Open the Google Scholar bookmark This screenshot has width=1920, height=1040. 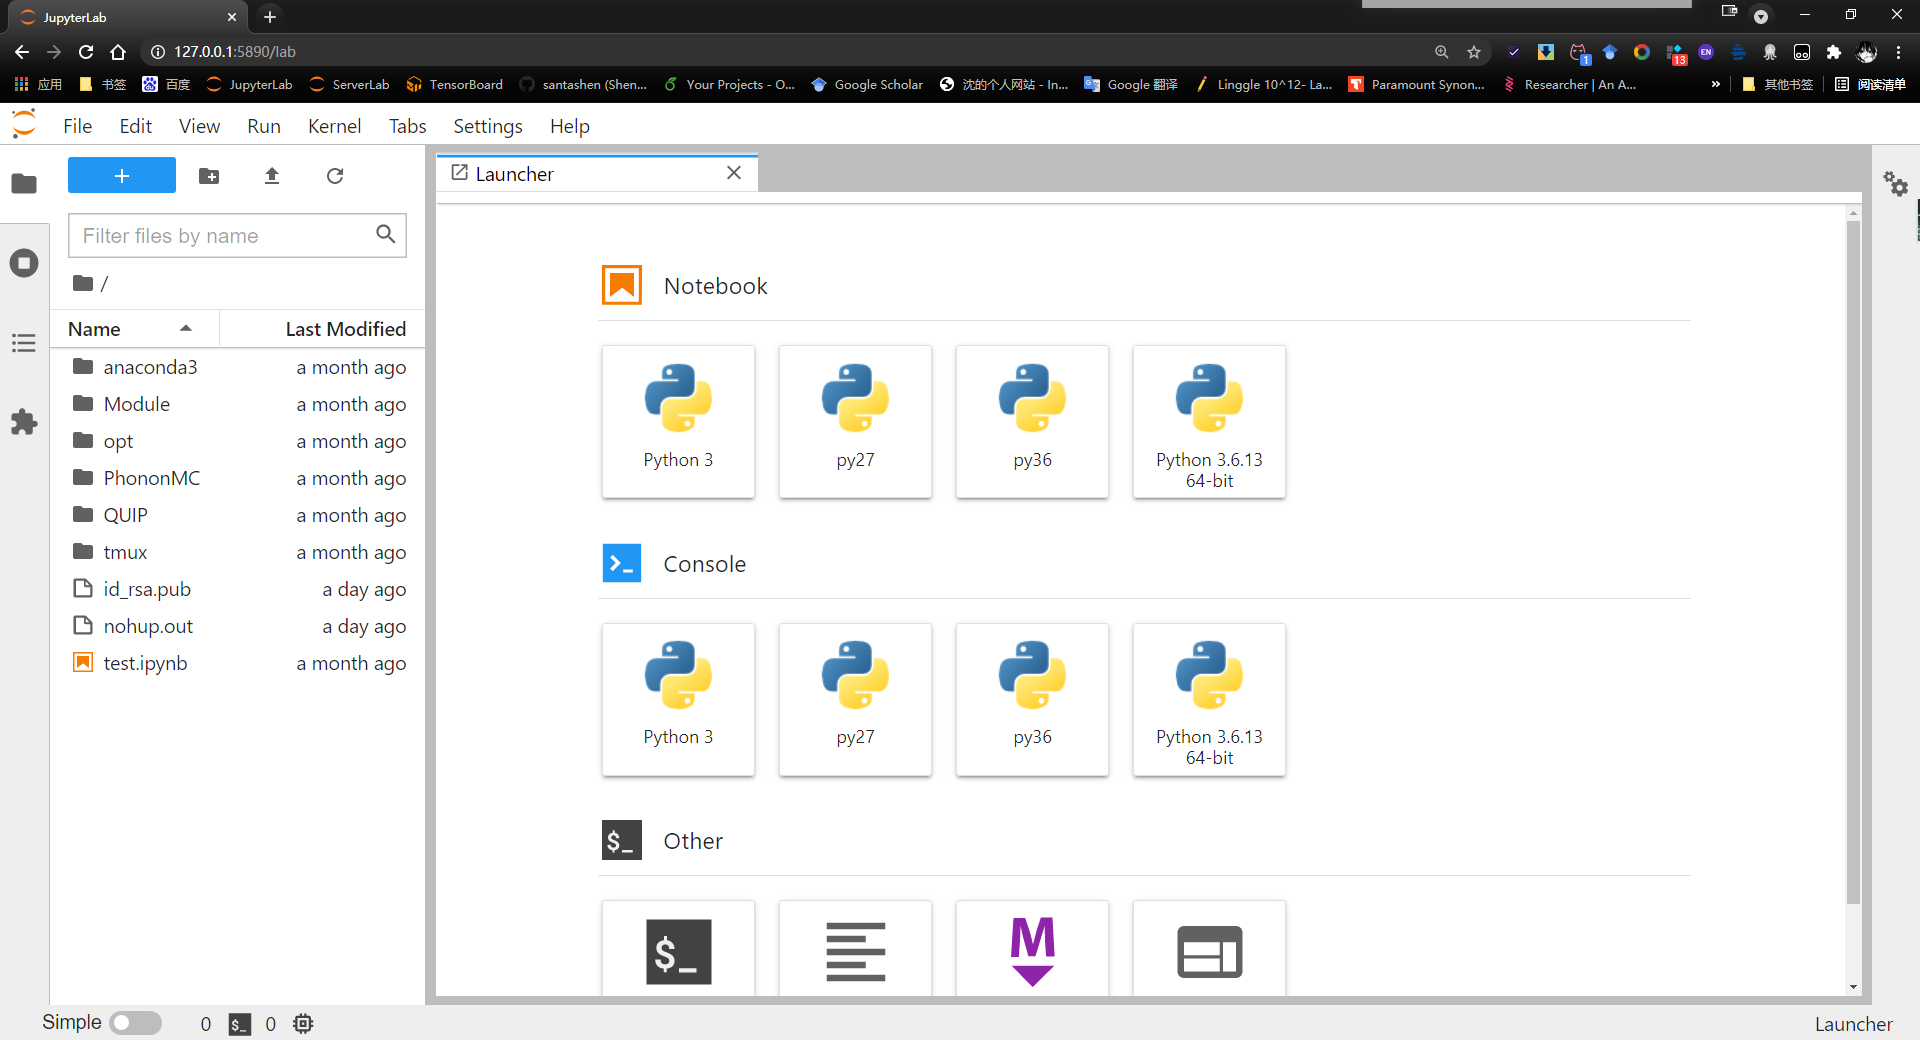click(x=867, y=85)
